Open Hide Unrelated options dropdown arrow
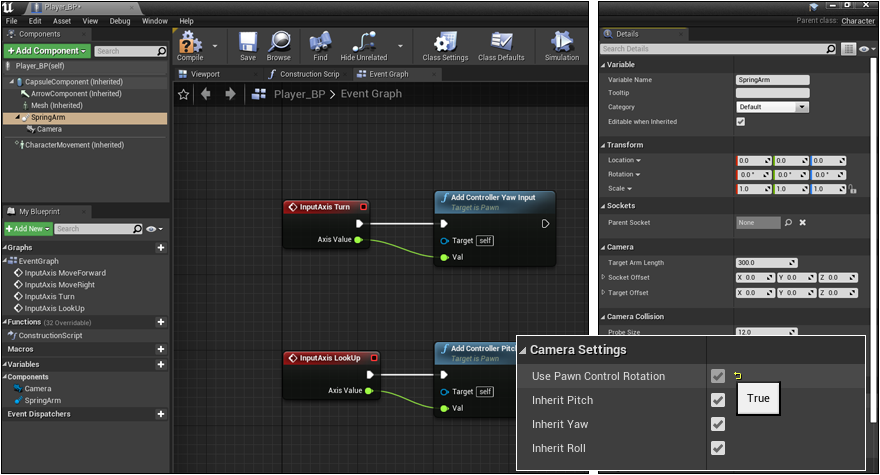Screen dimensions: 880x475 [400, 45]
